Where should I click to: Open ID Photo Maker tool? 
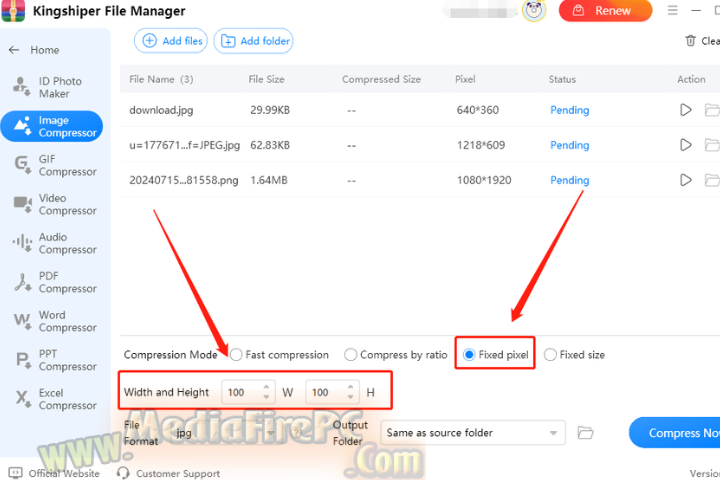click(54, 87)
